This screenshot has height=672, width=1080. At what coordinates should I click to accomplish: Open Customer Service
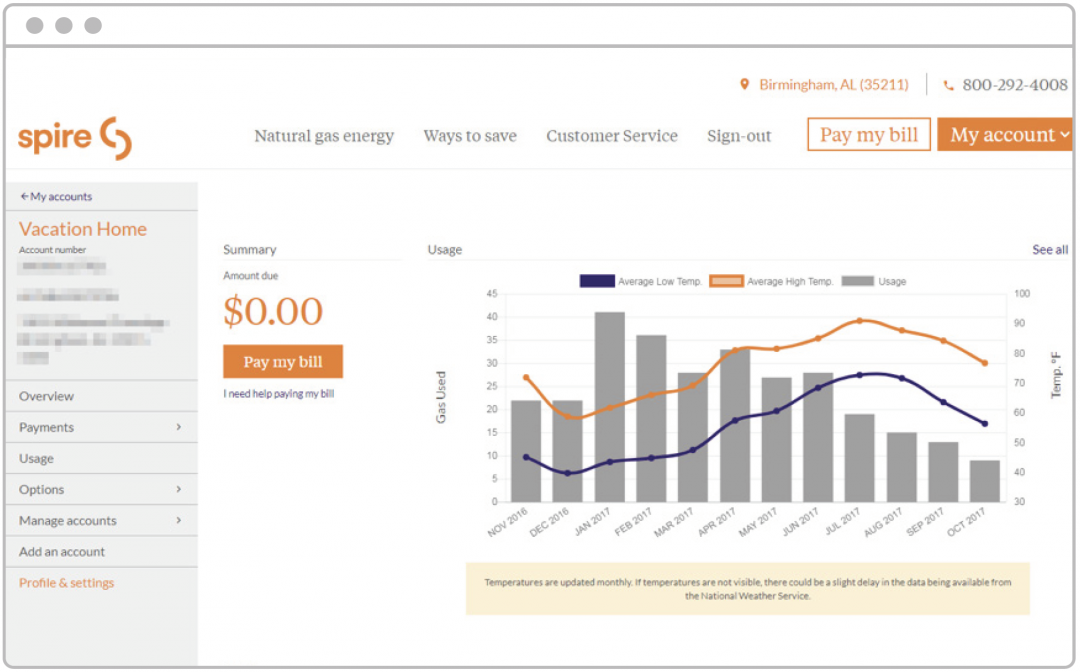coord(612,136)
